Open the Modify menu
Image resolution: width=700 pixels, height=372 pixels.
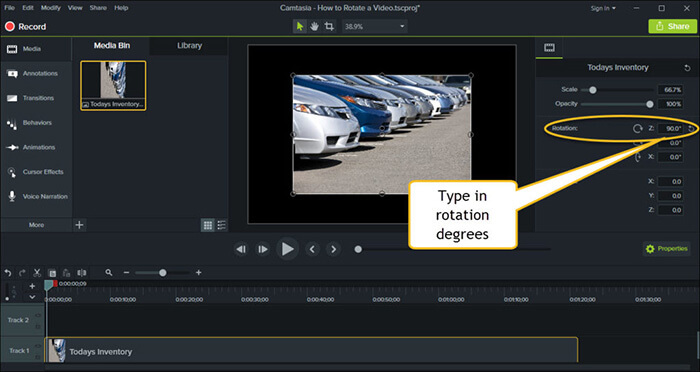click(x=51, y=8)
